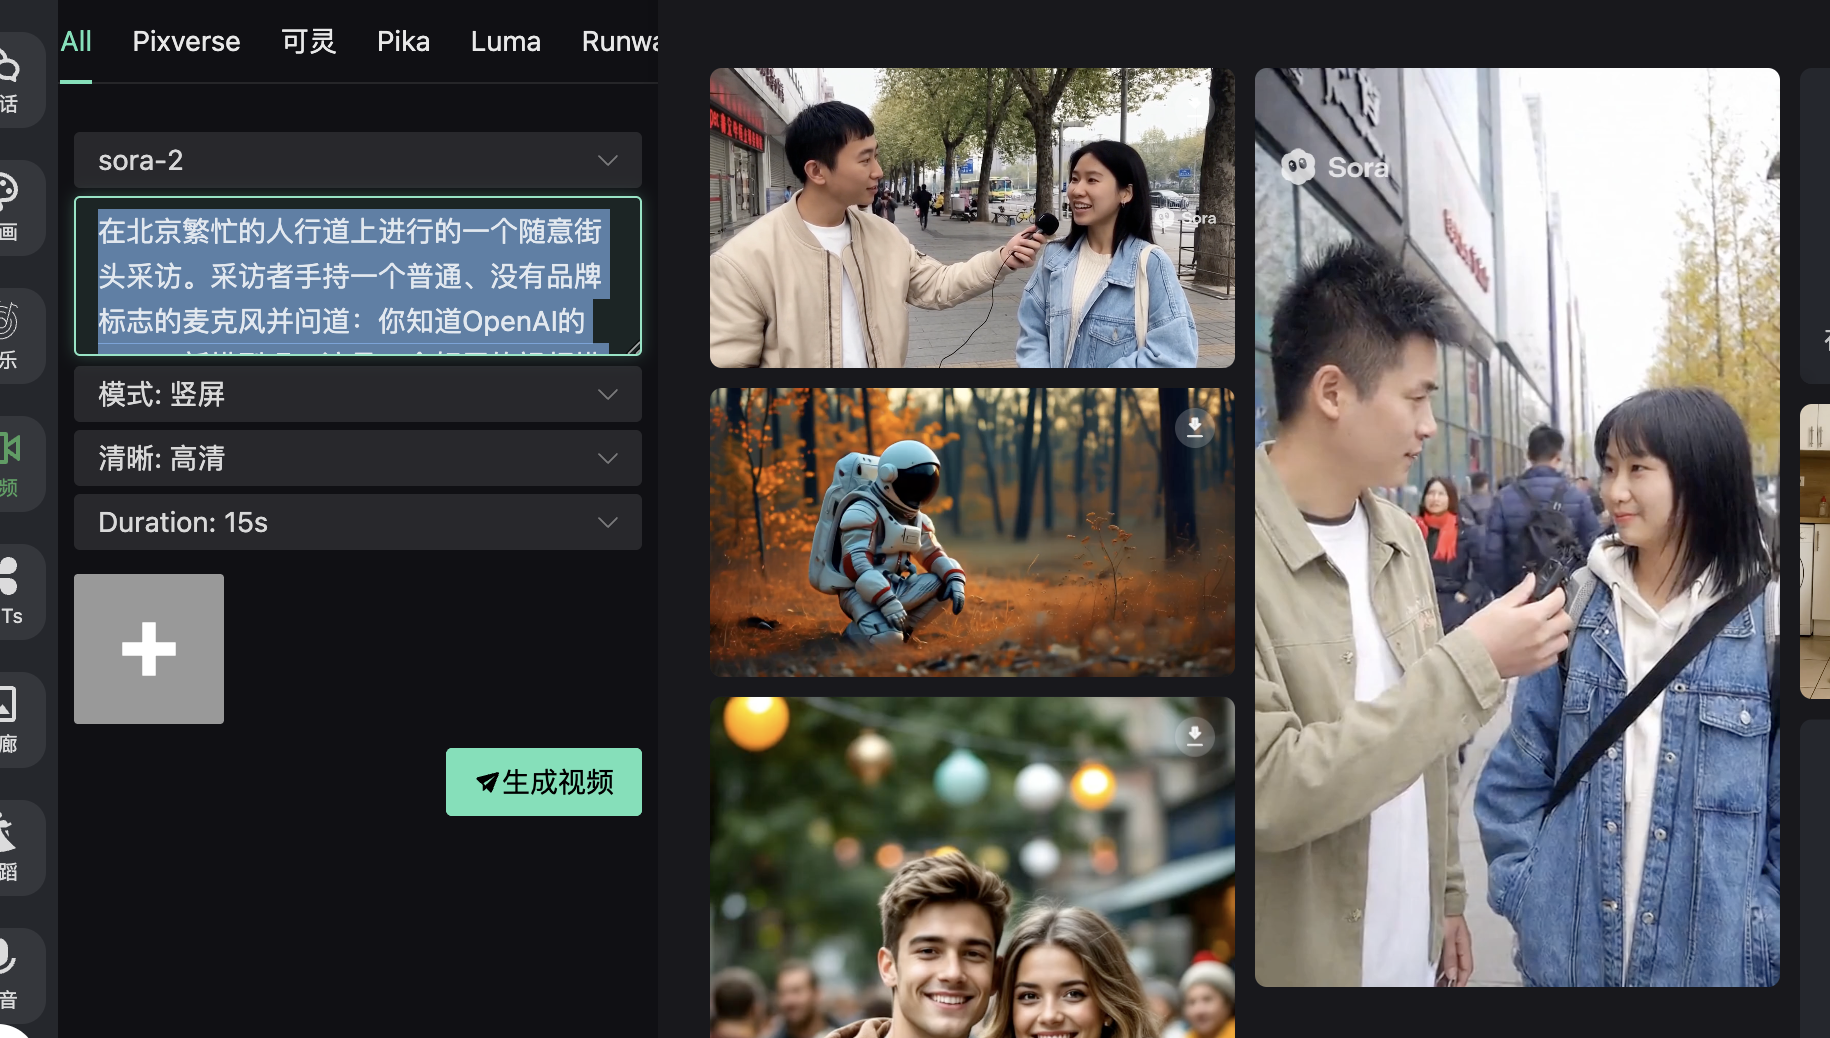Select the Pika tab
Screen dimensions: 1830x1038
[403, 41]
